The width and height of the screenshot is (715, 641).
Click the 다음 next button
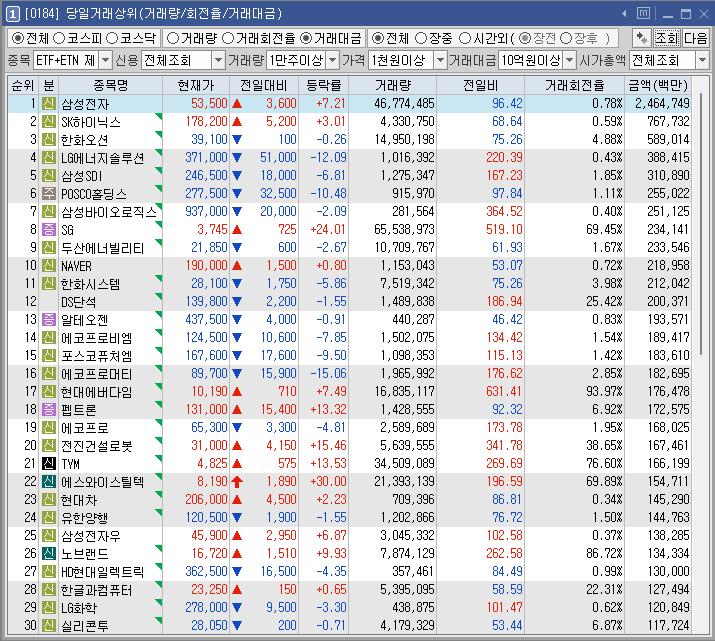695,38
